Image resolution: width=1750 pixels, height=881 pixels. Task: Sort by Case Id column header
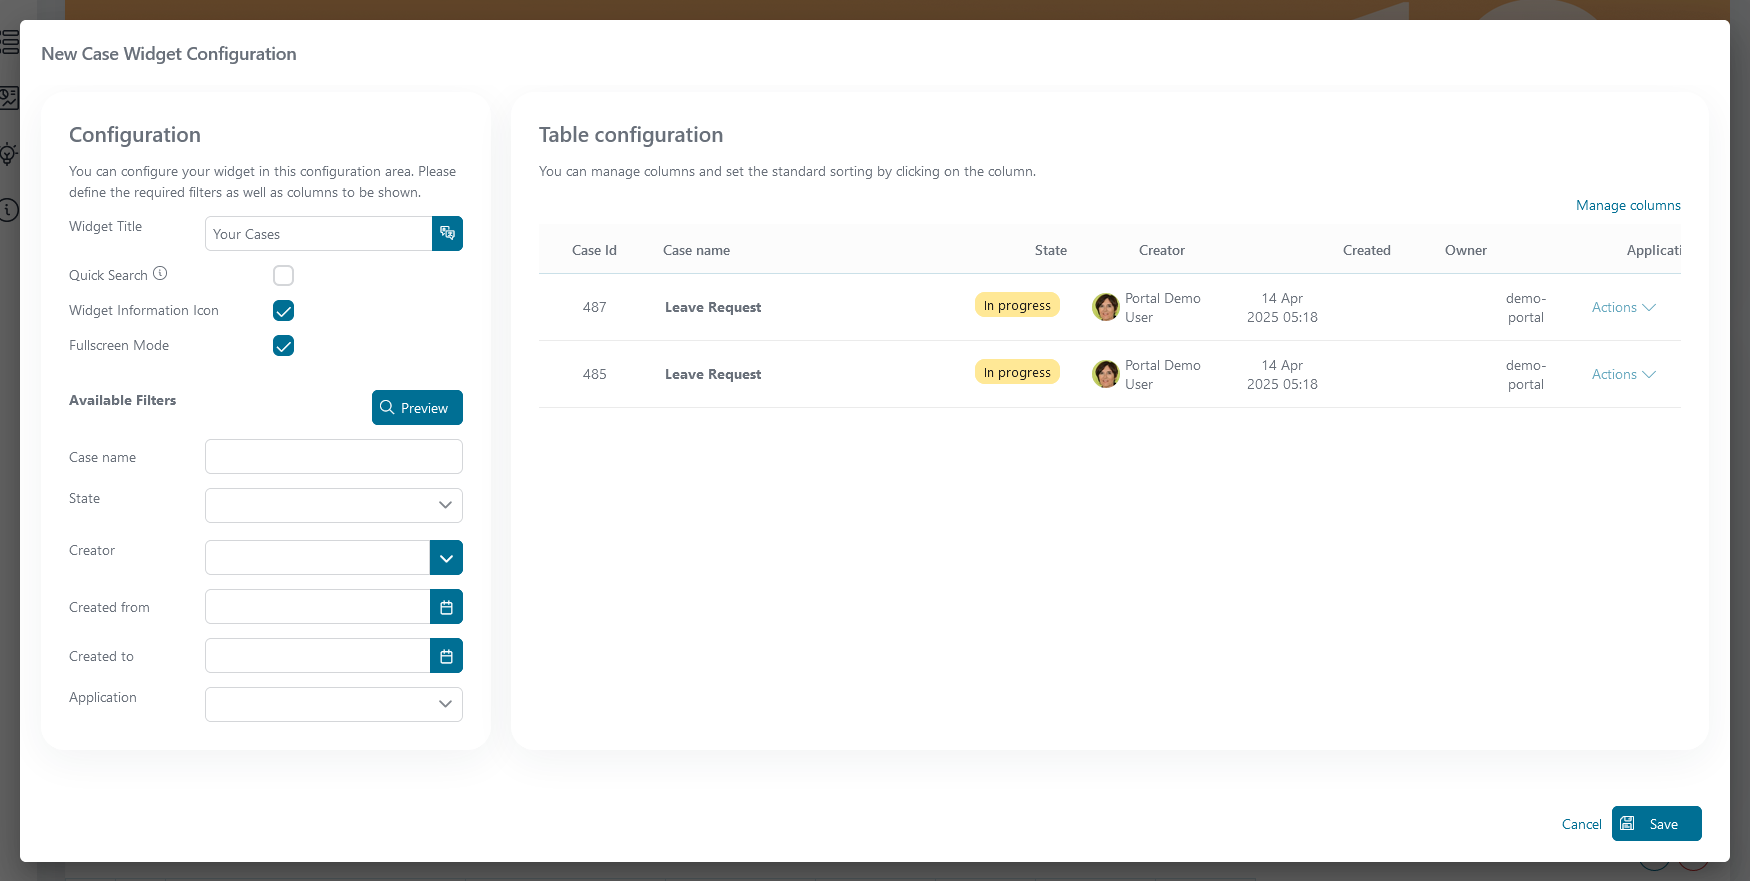(594, 250)
